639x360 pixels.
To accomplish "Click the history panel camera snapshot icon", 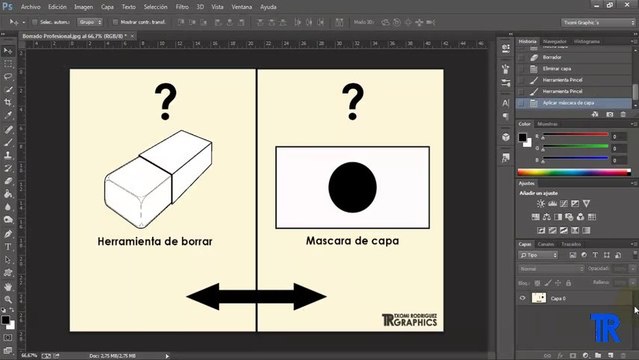I will pyautogui.click(x=610, y=115).
